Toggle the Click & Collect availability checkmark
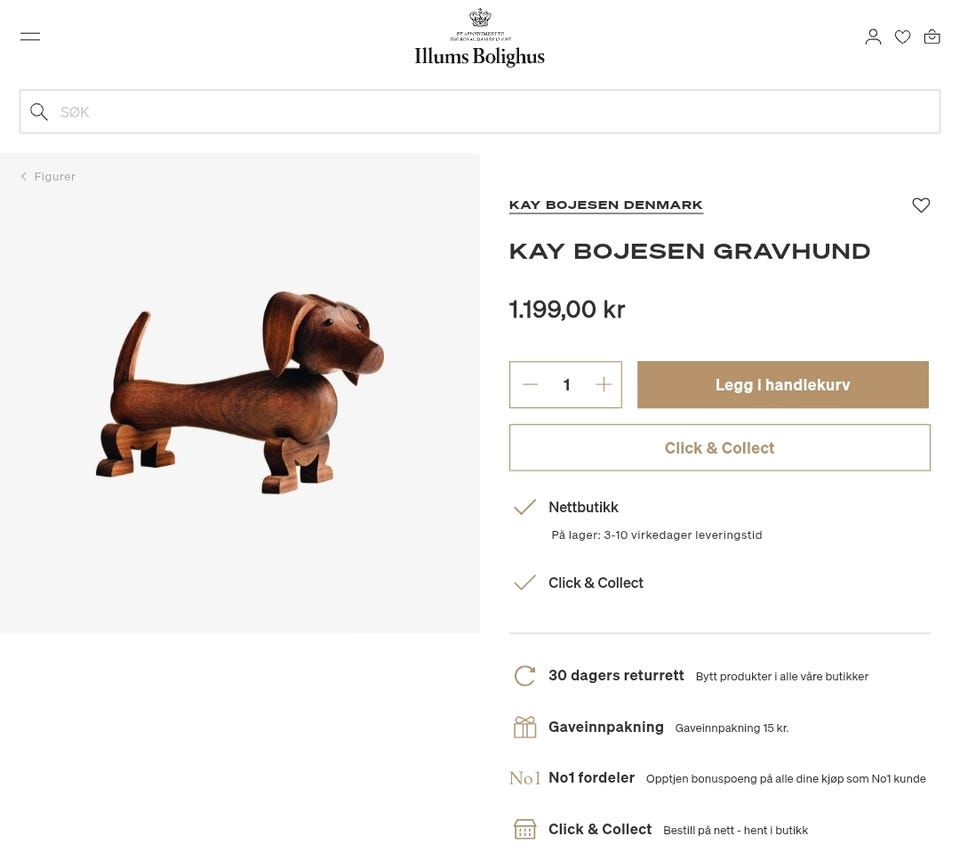This screenshot has width=960, height=852. coord(524,582)
